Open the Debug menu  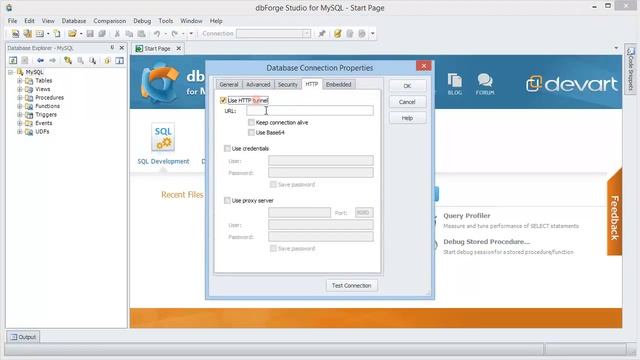click(142, 21)
